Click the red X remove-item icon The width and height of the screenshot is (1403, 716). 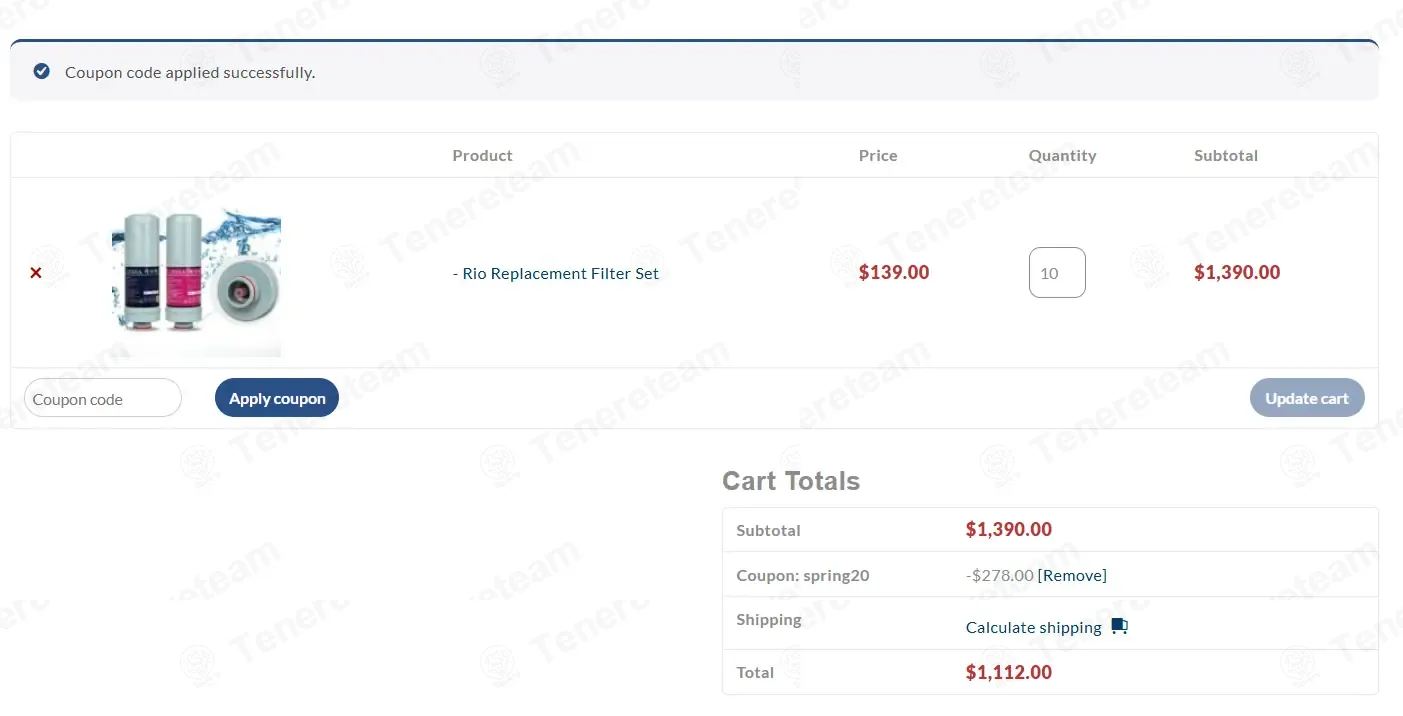click(x=36, y=273)
